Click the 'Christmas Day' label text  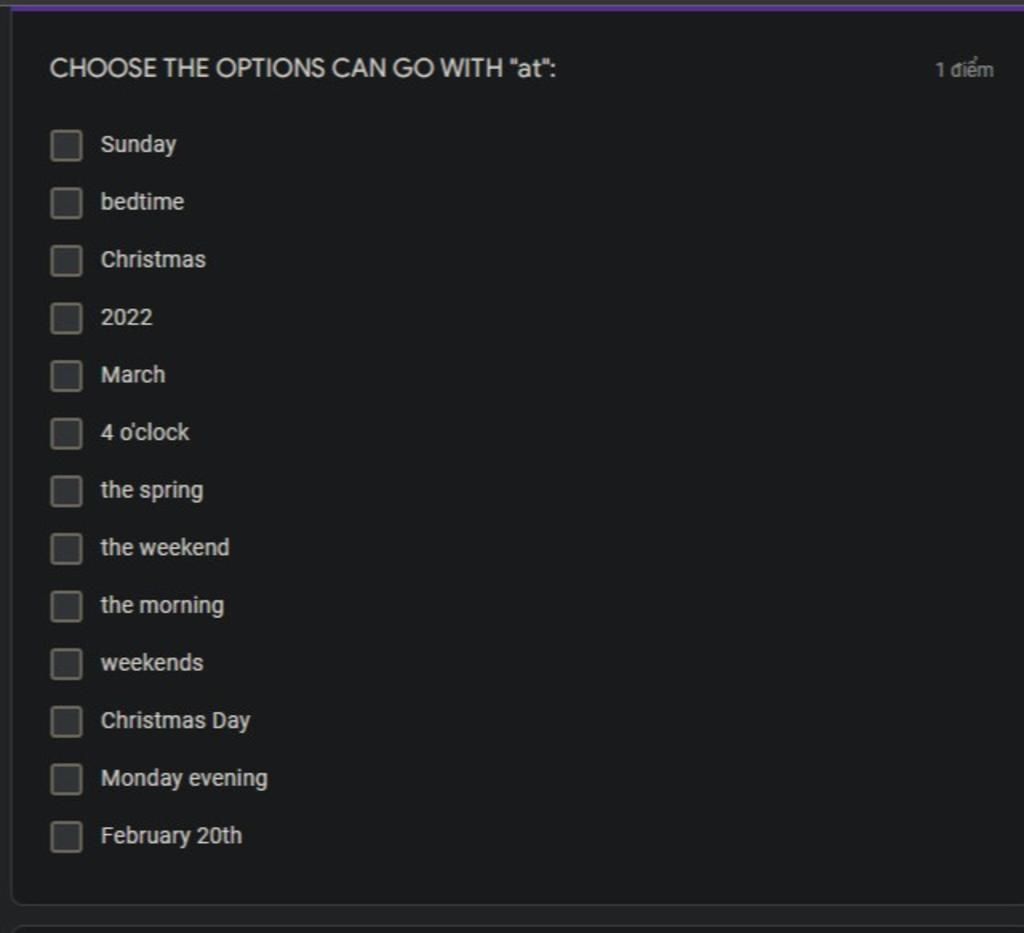pos(176,721)
